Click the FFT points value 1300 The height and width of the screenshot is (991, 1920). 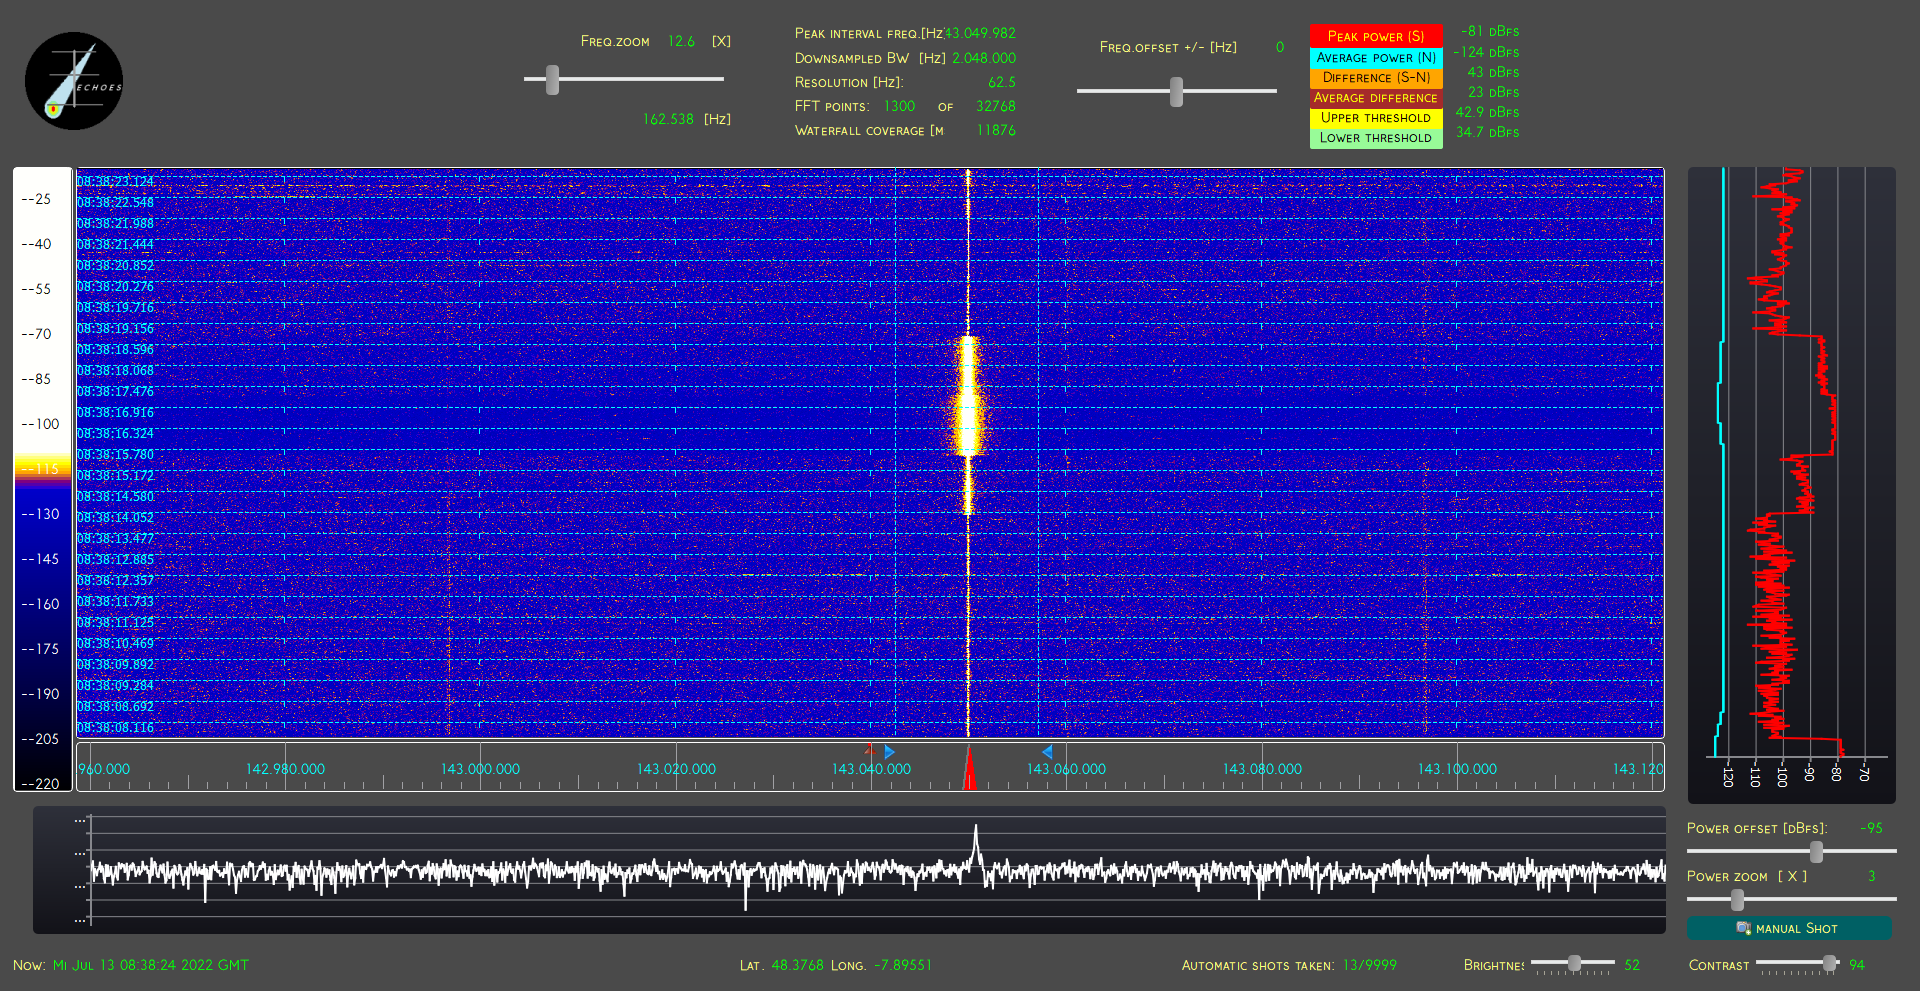(x=899, y=106)
